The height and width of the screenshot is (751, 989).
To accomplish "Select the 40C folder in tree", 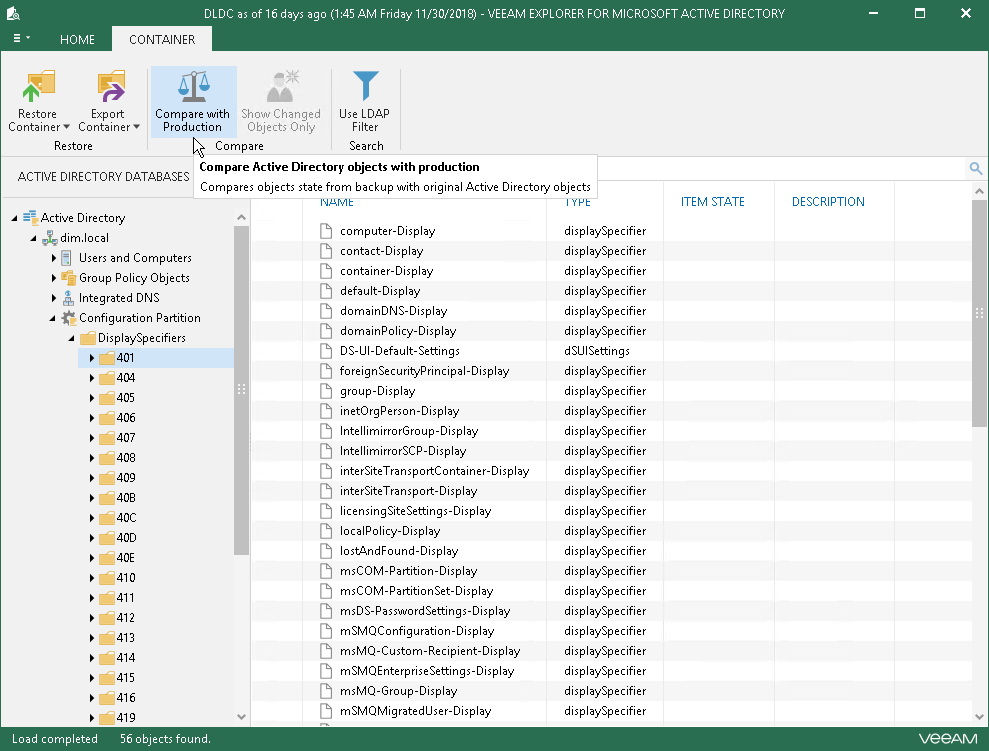I will [x=126, y=518].
